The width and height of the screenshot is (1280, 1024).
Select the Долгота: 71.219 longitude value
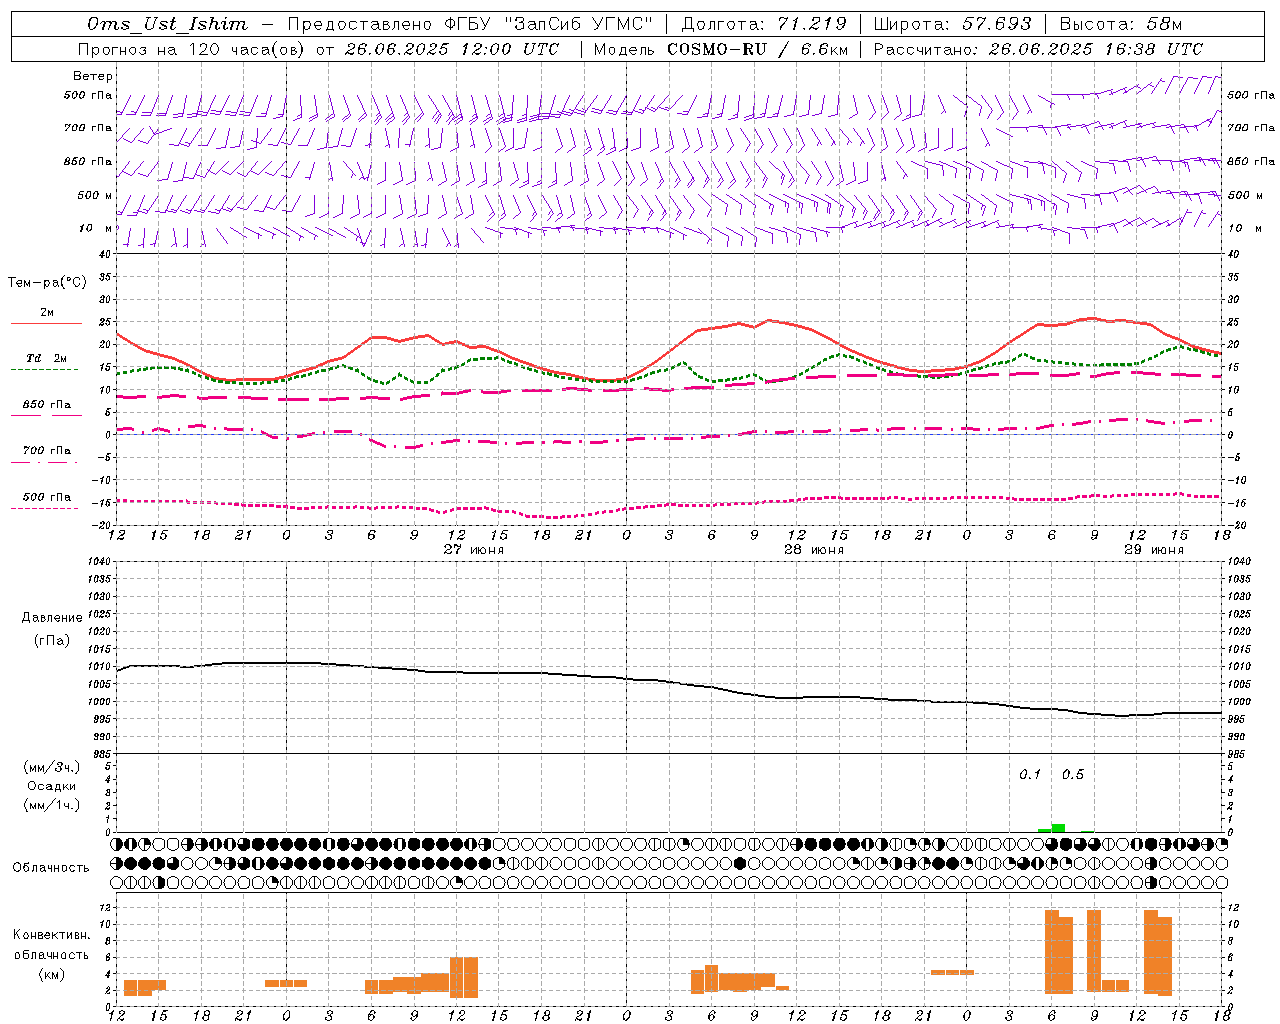764,24
